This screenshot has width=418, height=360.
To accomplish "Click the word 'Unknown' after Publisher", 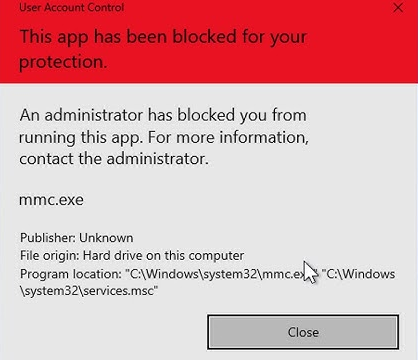I will (106, 238).
